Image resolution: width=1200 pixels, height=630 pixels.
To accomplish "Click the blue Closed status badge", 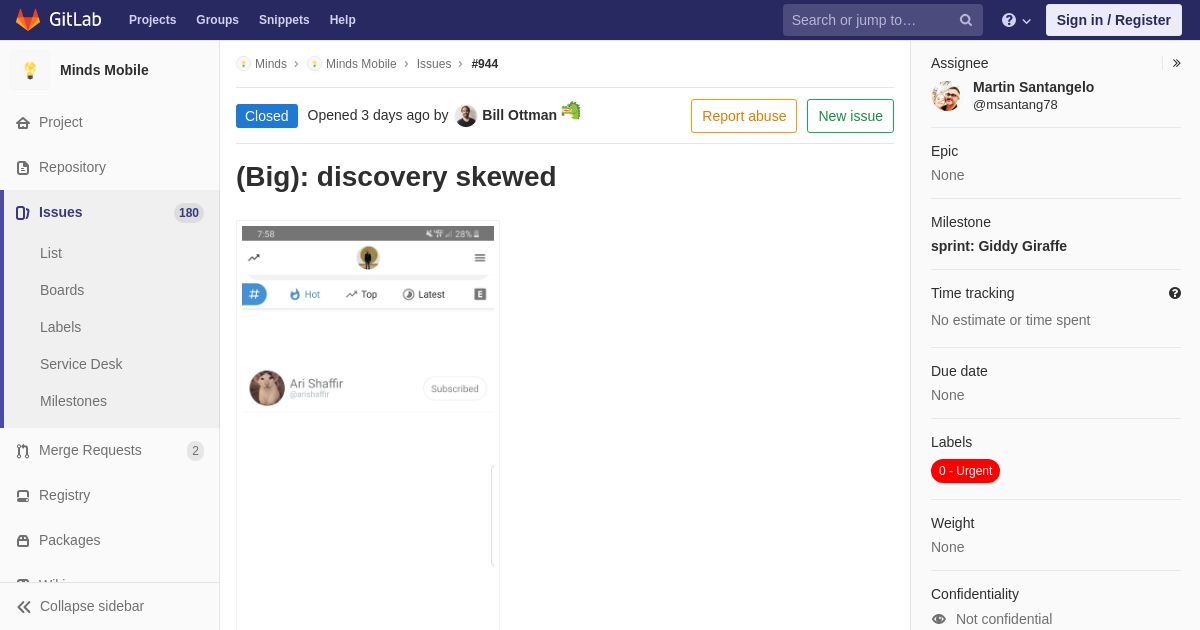I will (267, 116).
